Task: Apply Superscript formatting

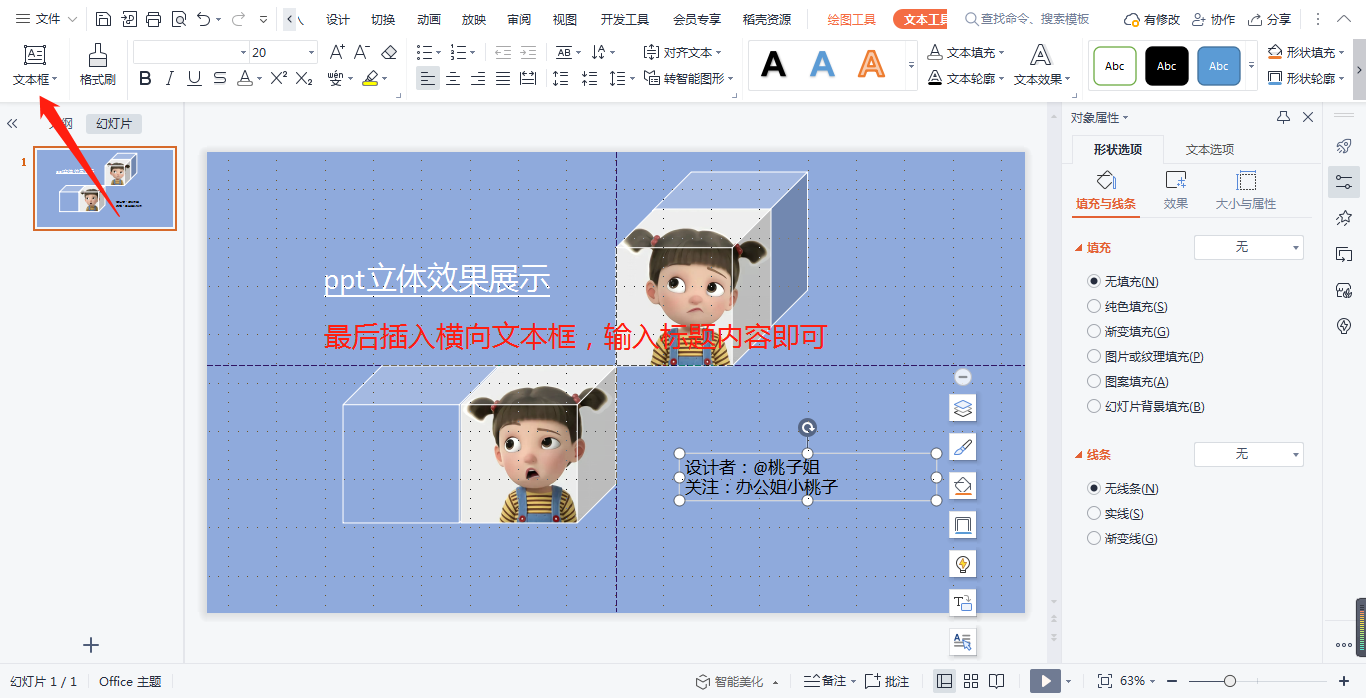Action: click(x=279, y=78)
